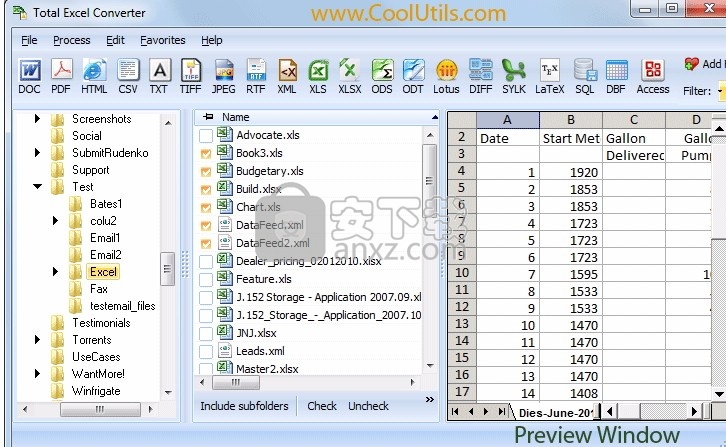This screenshot has height=447, width=726.
Task: Expand the Torrents folder
Action: (x=37, y=340)
